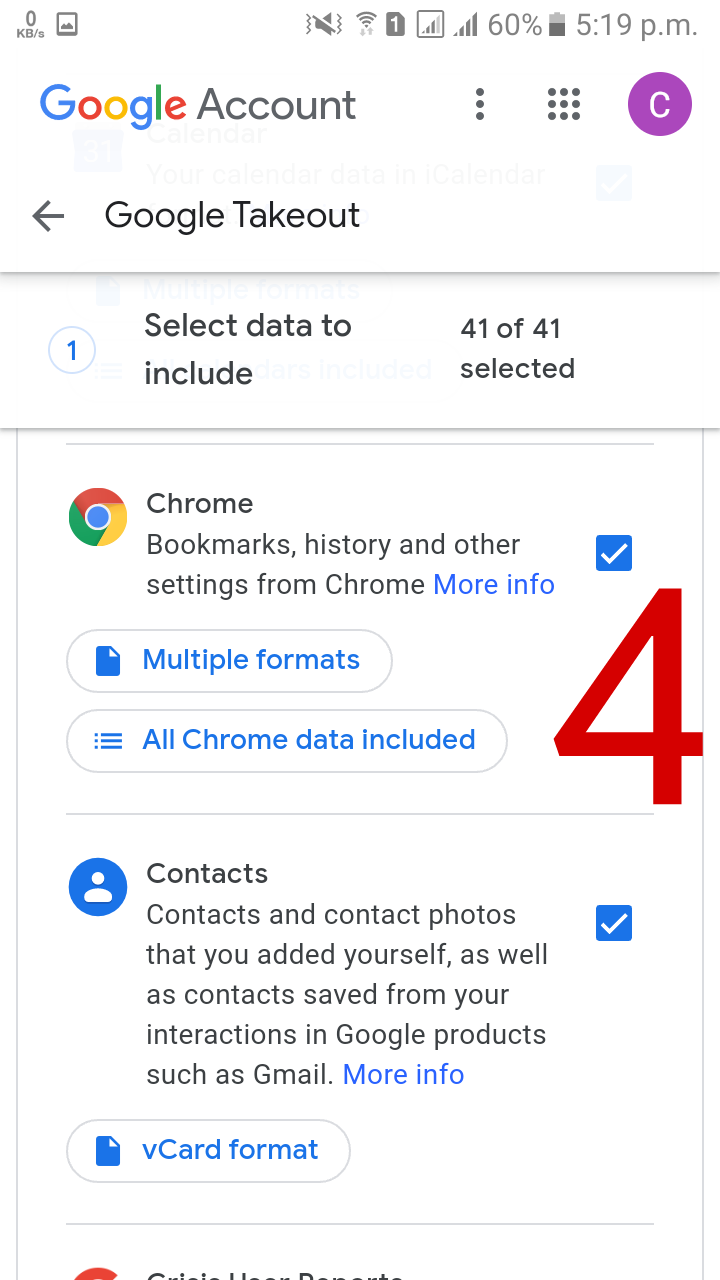This screenshot has width=720, height=1280.
Task: Tap the blue Contacts person icon
Action: [x=98, y=887]
